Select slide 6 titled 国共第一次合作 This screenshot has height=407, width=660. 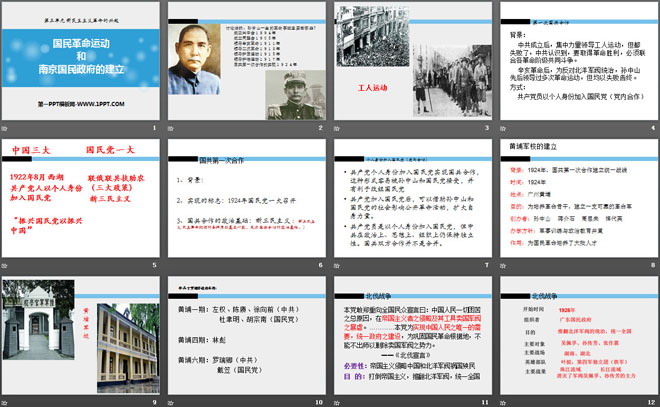point(246,197)
